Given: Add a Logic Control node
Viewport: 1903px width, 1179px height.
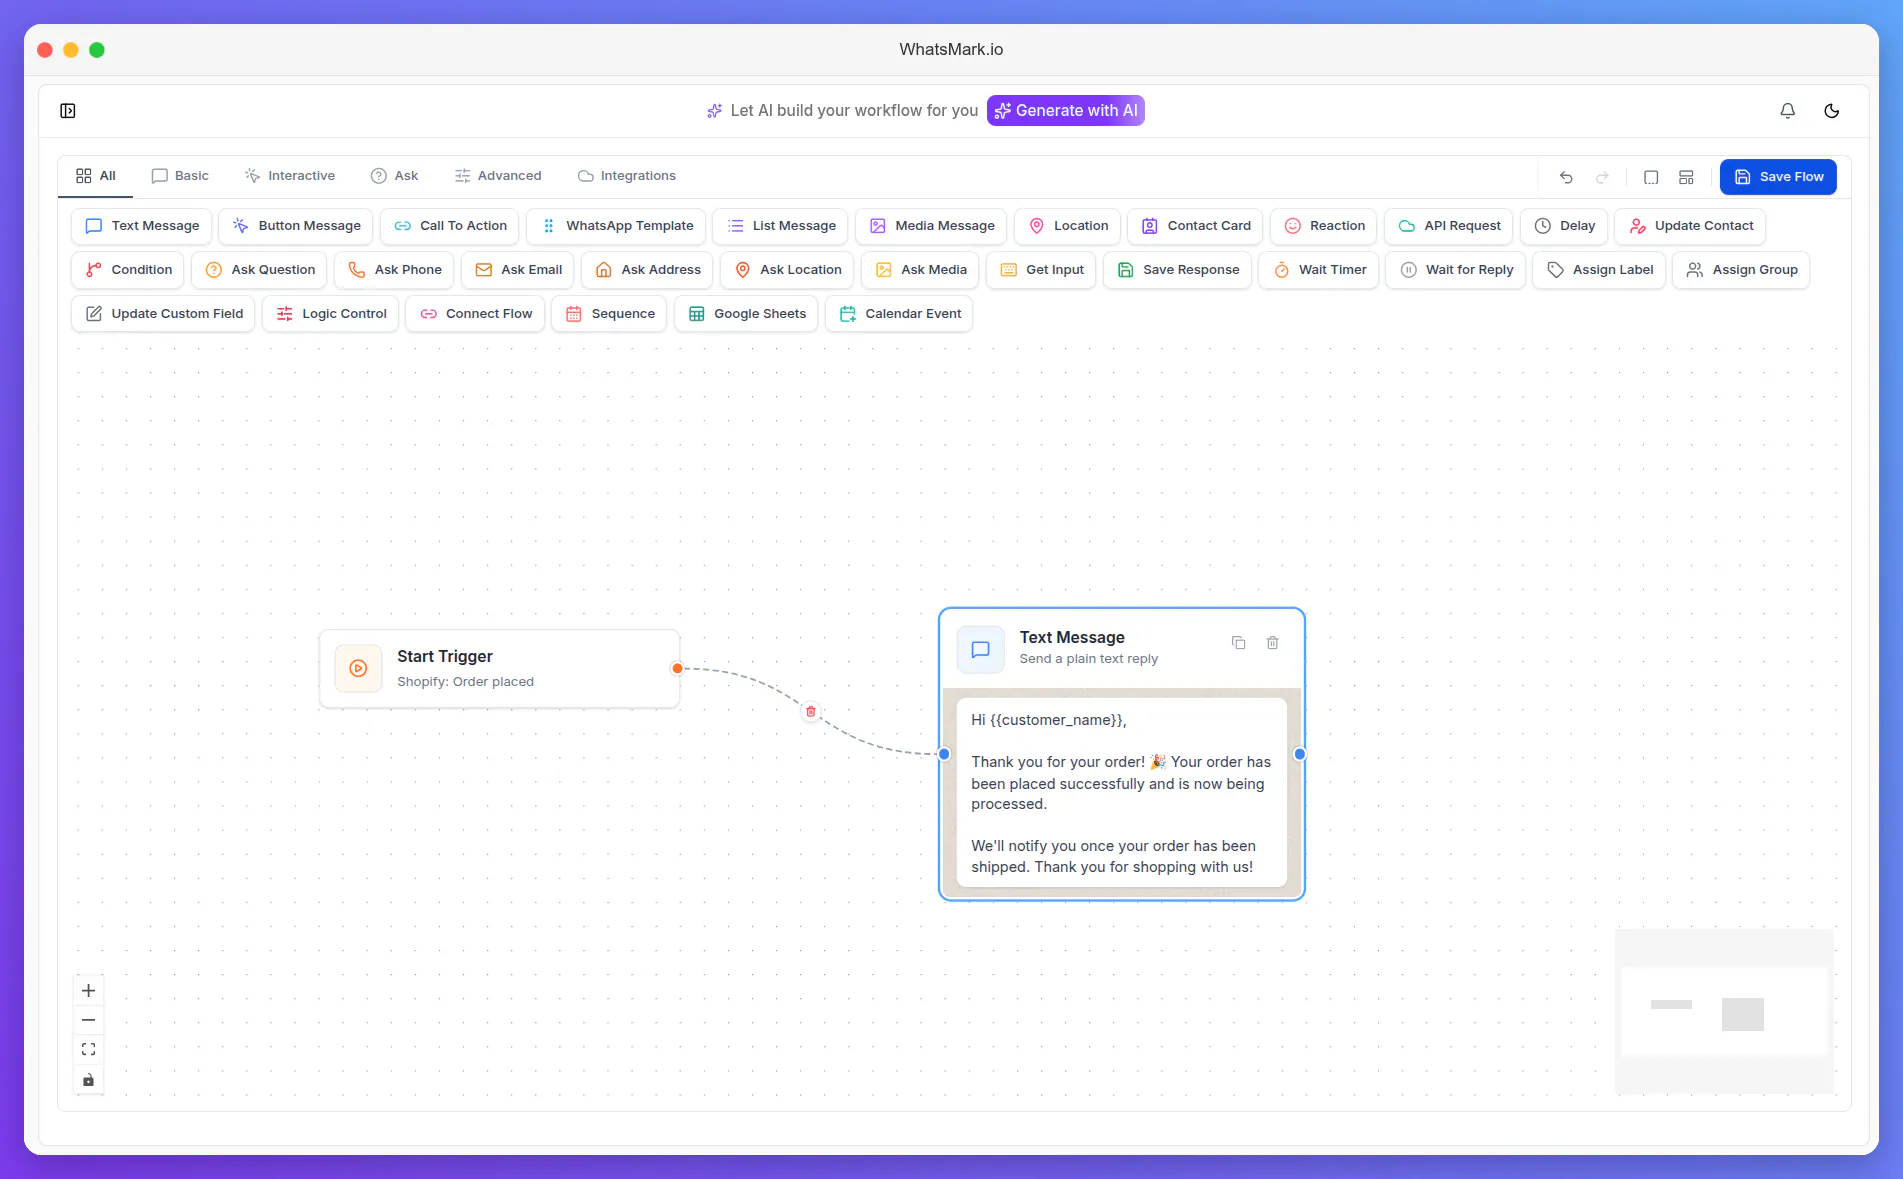Looking at the screenshot, I should click(x=331, y=314).
